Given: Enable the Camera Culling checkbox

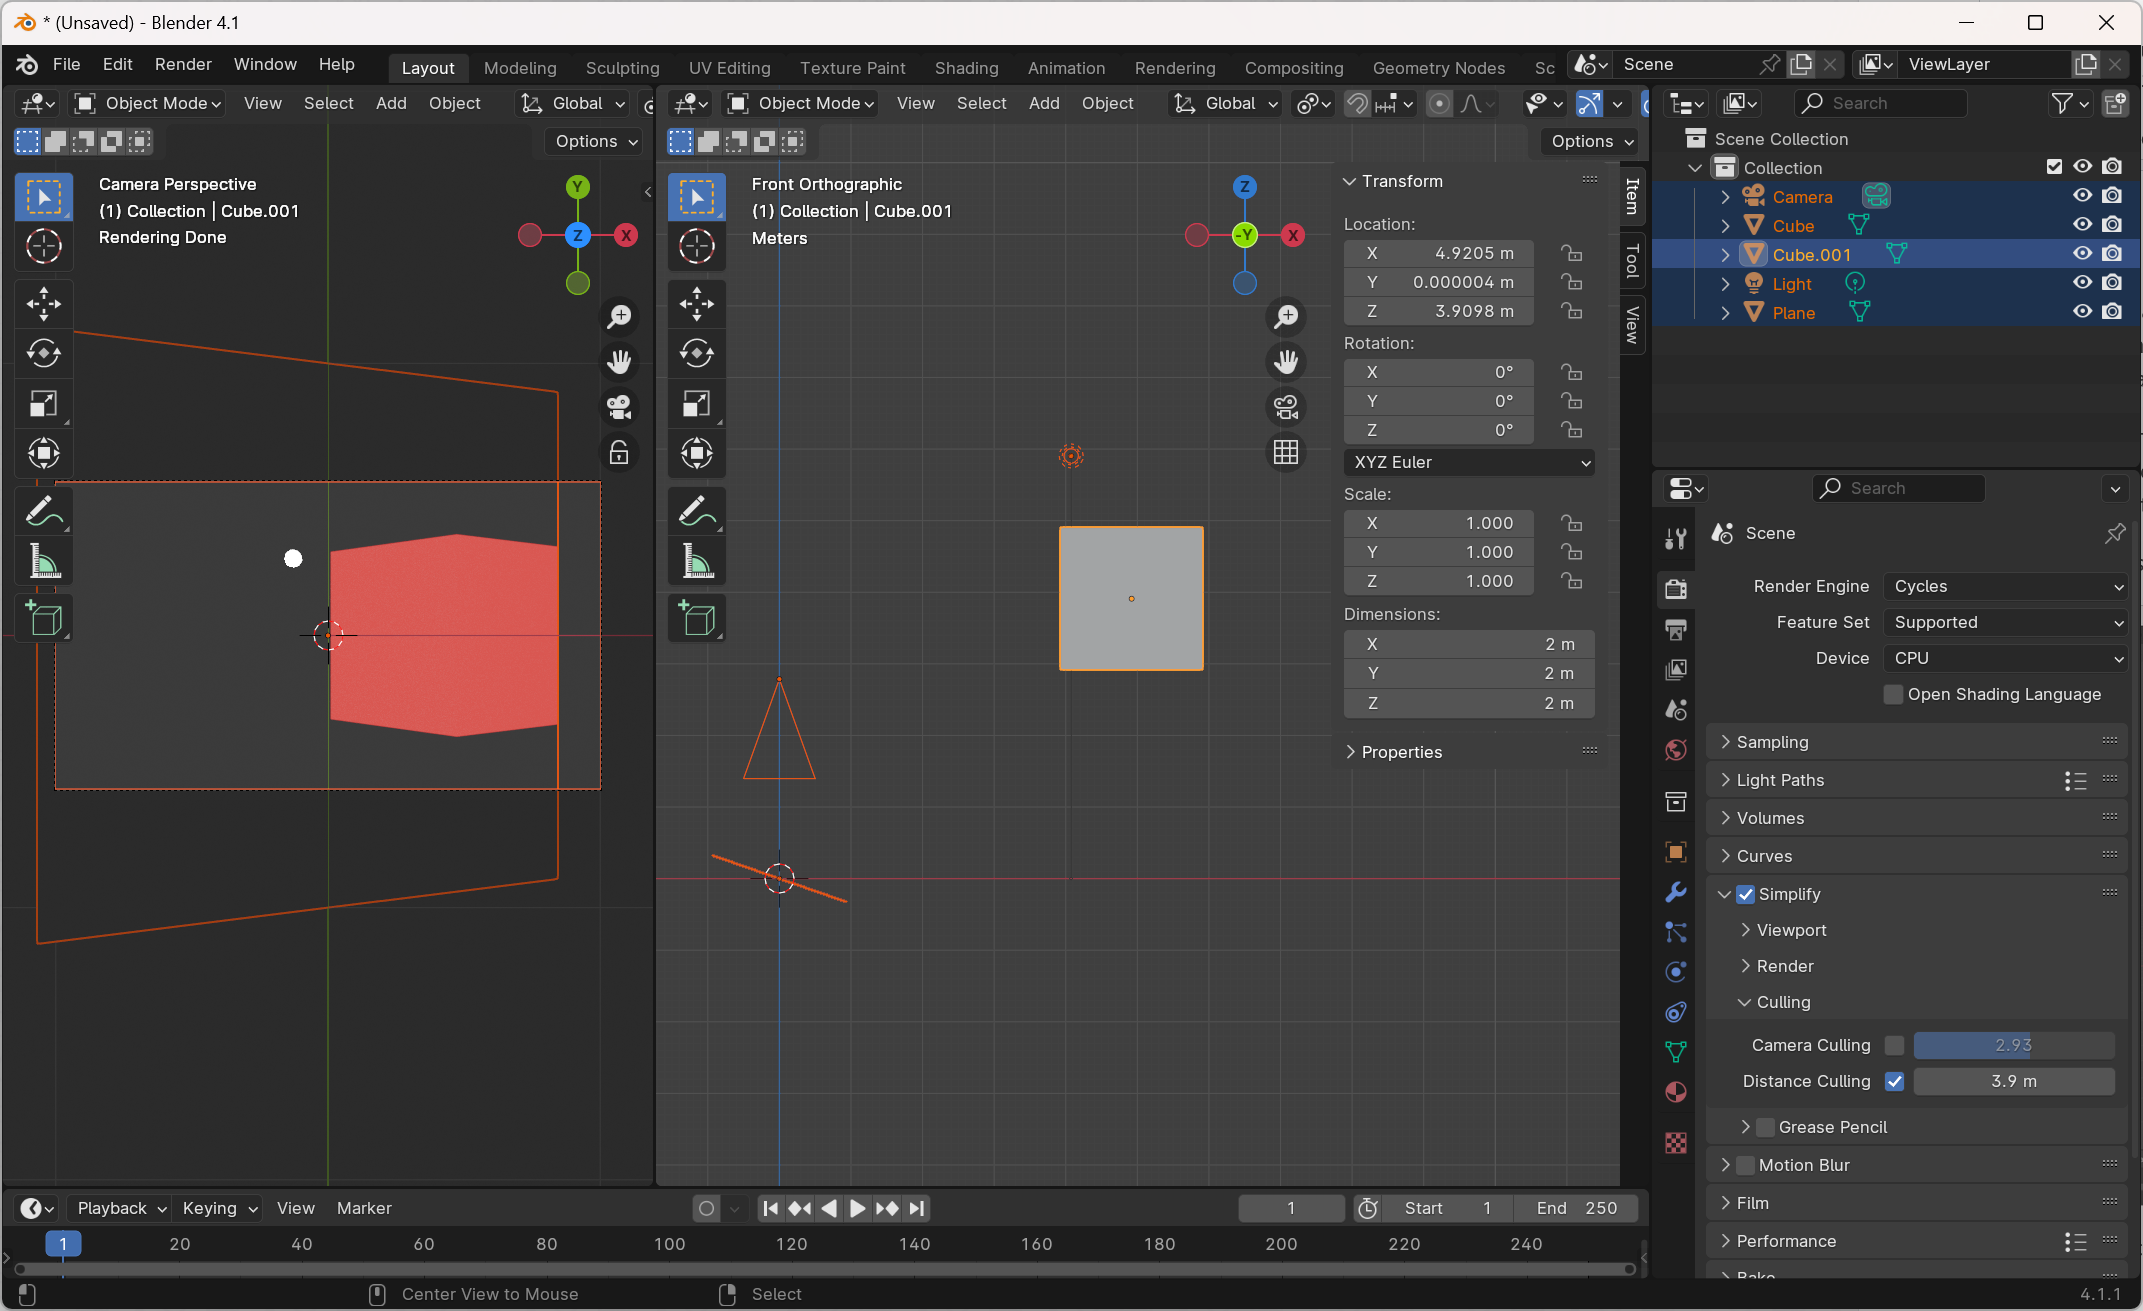Looking at the screenshot, I should pos(1894,1045).
